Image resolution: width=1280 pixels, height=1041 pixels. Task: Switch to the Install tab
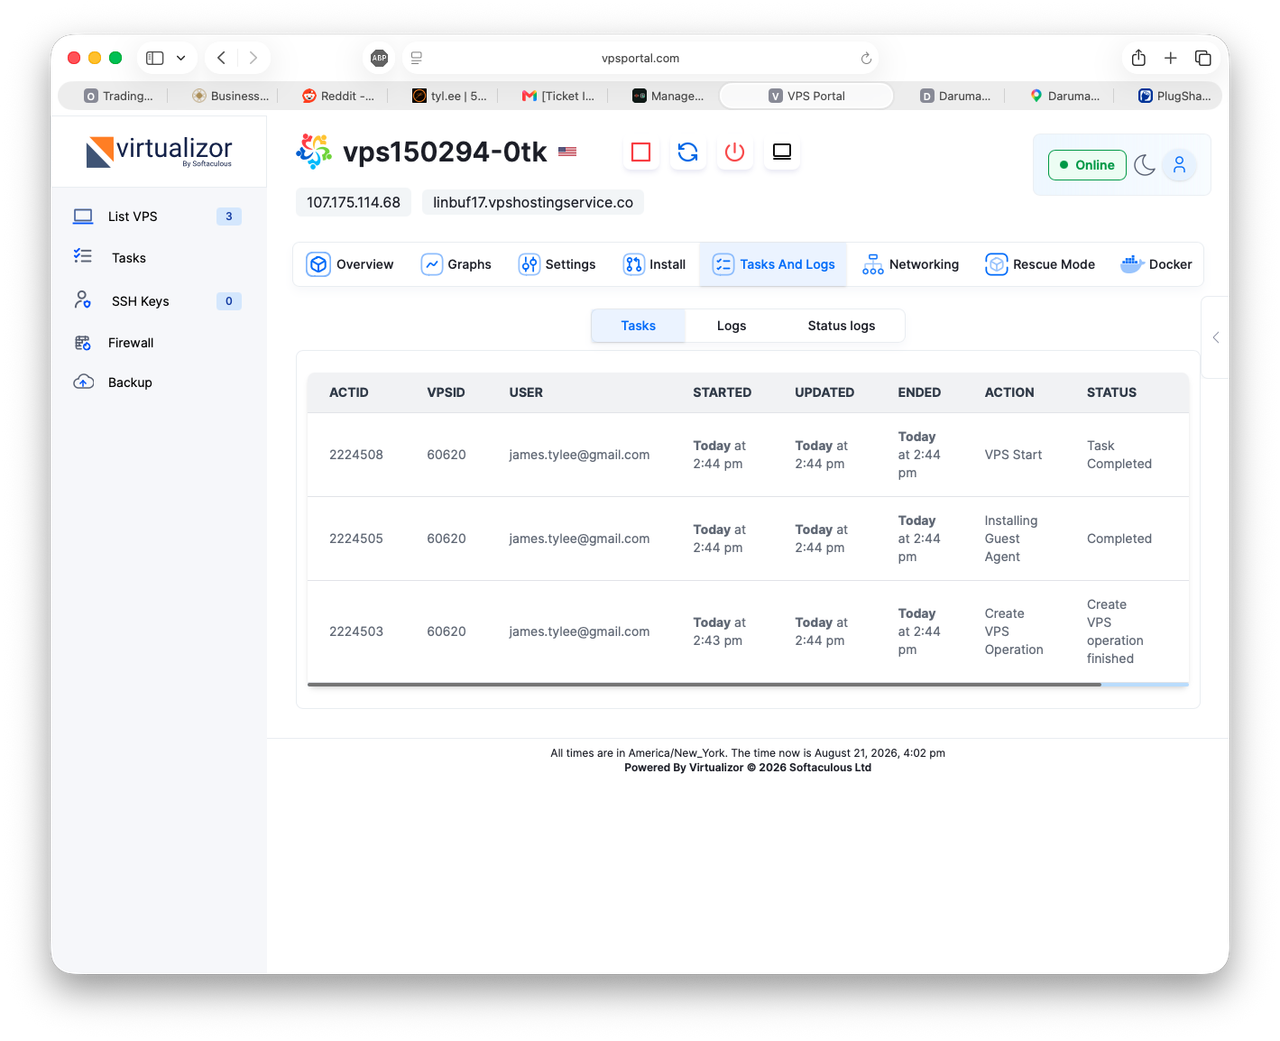(655, 264)
